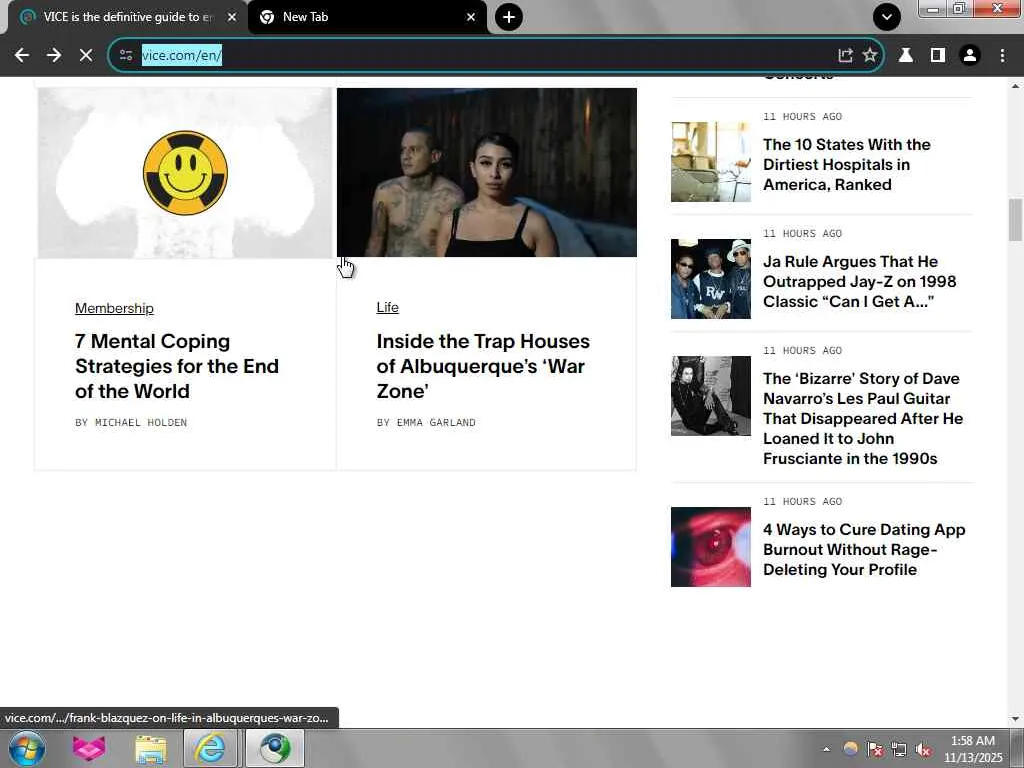Click the Albuquerque couple photo
Image resolution: width=1024 pixels, height=768 pixels.
point(487,172)
